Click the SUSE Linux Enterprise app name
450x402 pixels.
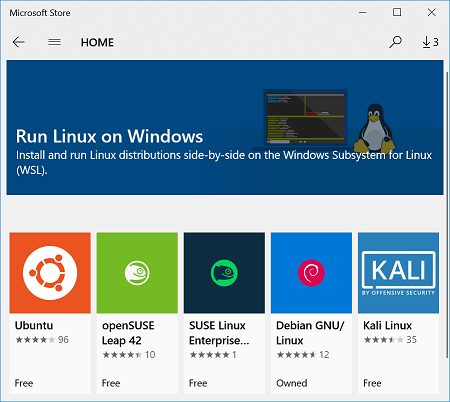(x=219, y=333)
